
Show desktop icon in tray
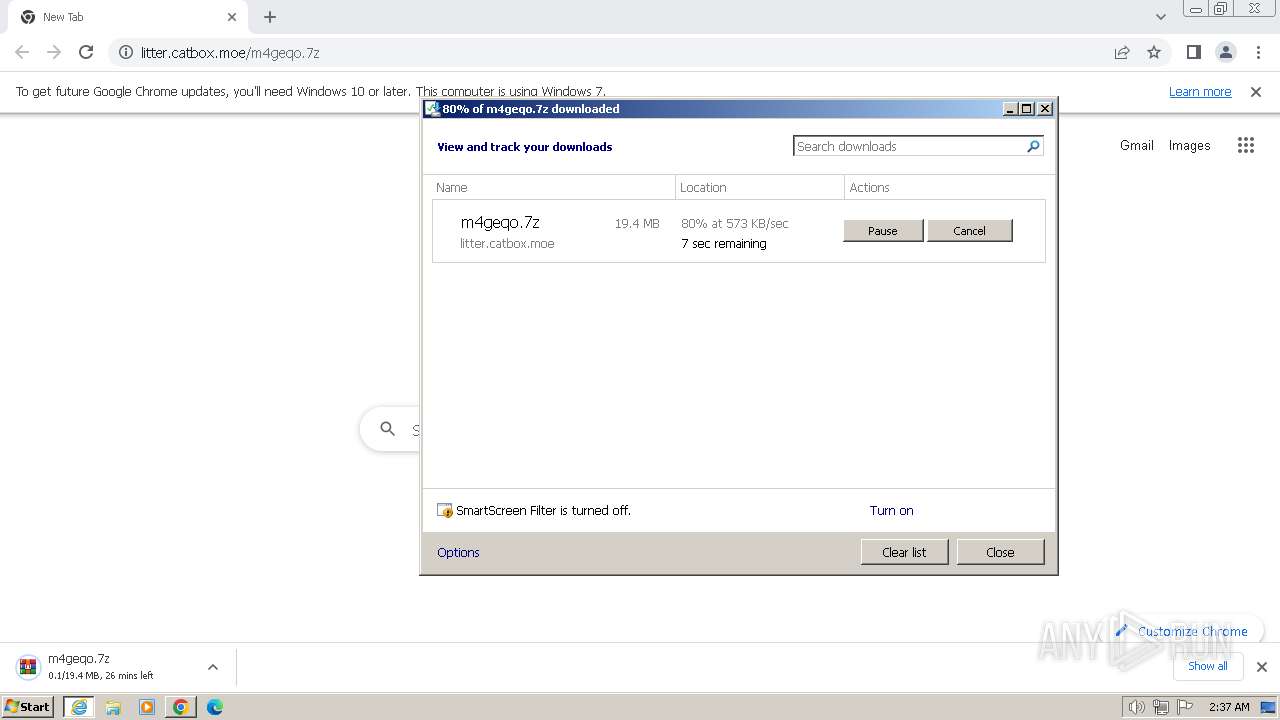pos(1268,707)
